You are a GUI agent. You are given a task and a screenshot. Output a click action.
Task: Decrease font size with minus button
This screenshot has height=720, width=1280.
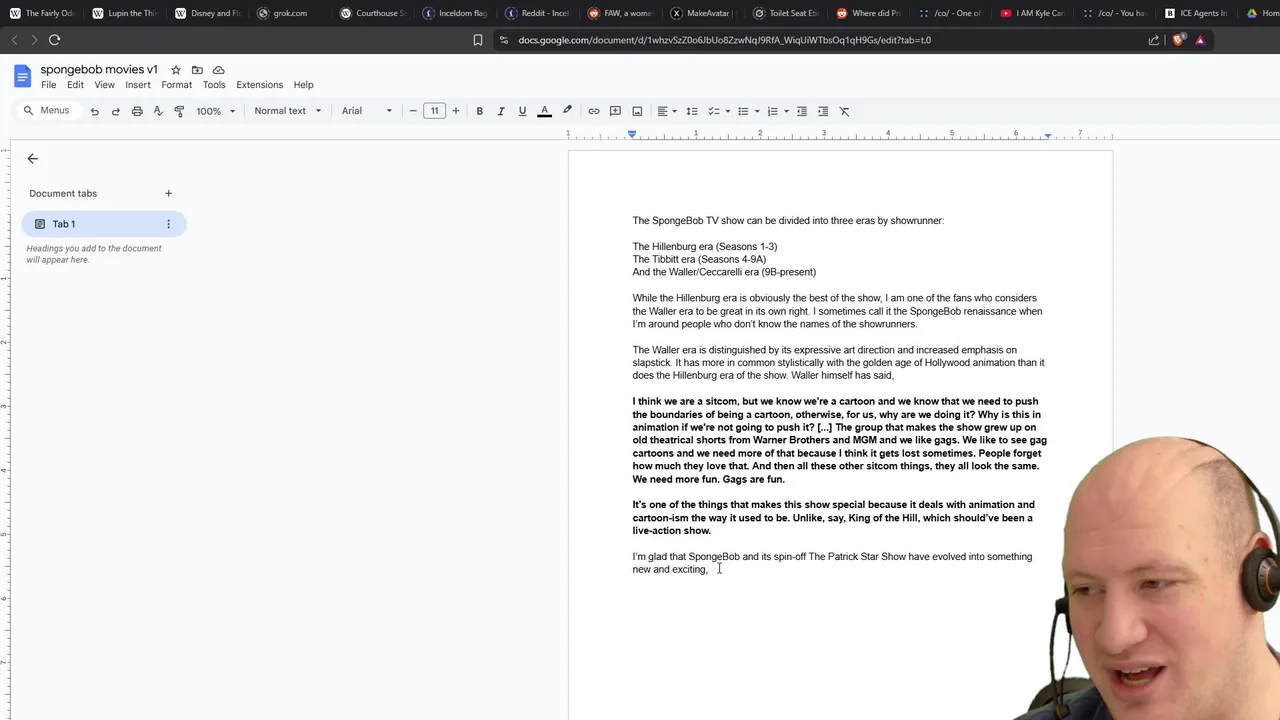[x=413, y=111]
